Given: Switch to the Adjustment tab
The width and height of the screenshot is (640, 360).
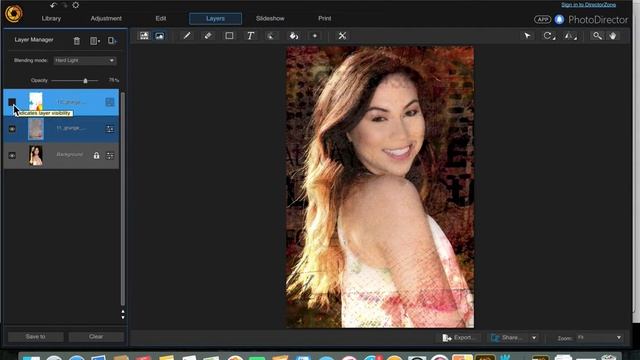Looking at the screenshot, I should (x=106, y=18).
